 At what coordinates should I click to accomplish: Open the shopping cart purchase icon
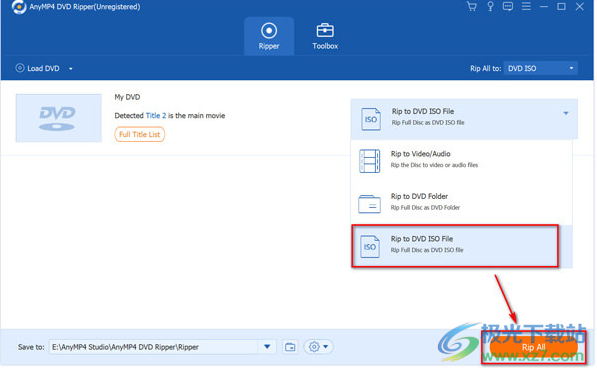click(x=472, y=6)
